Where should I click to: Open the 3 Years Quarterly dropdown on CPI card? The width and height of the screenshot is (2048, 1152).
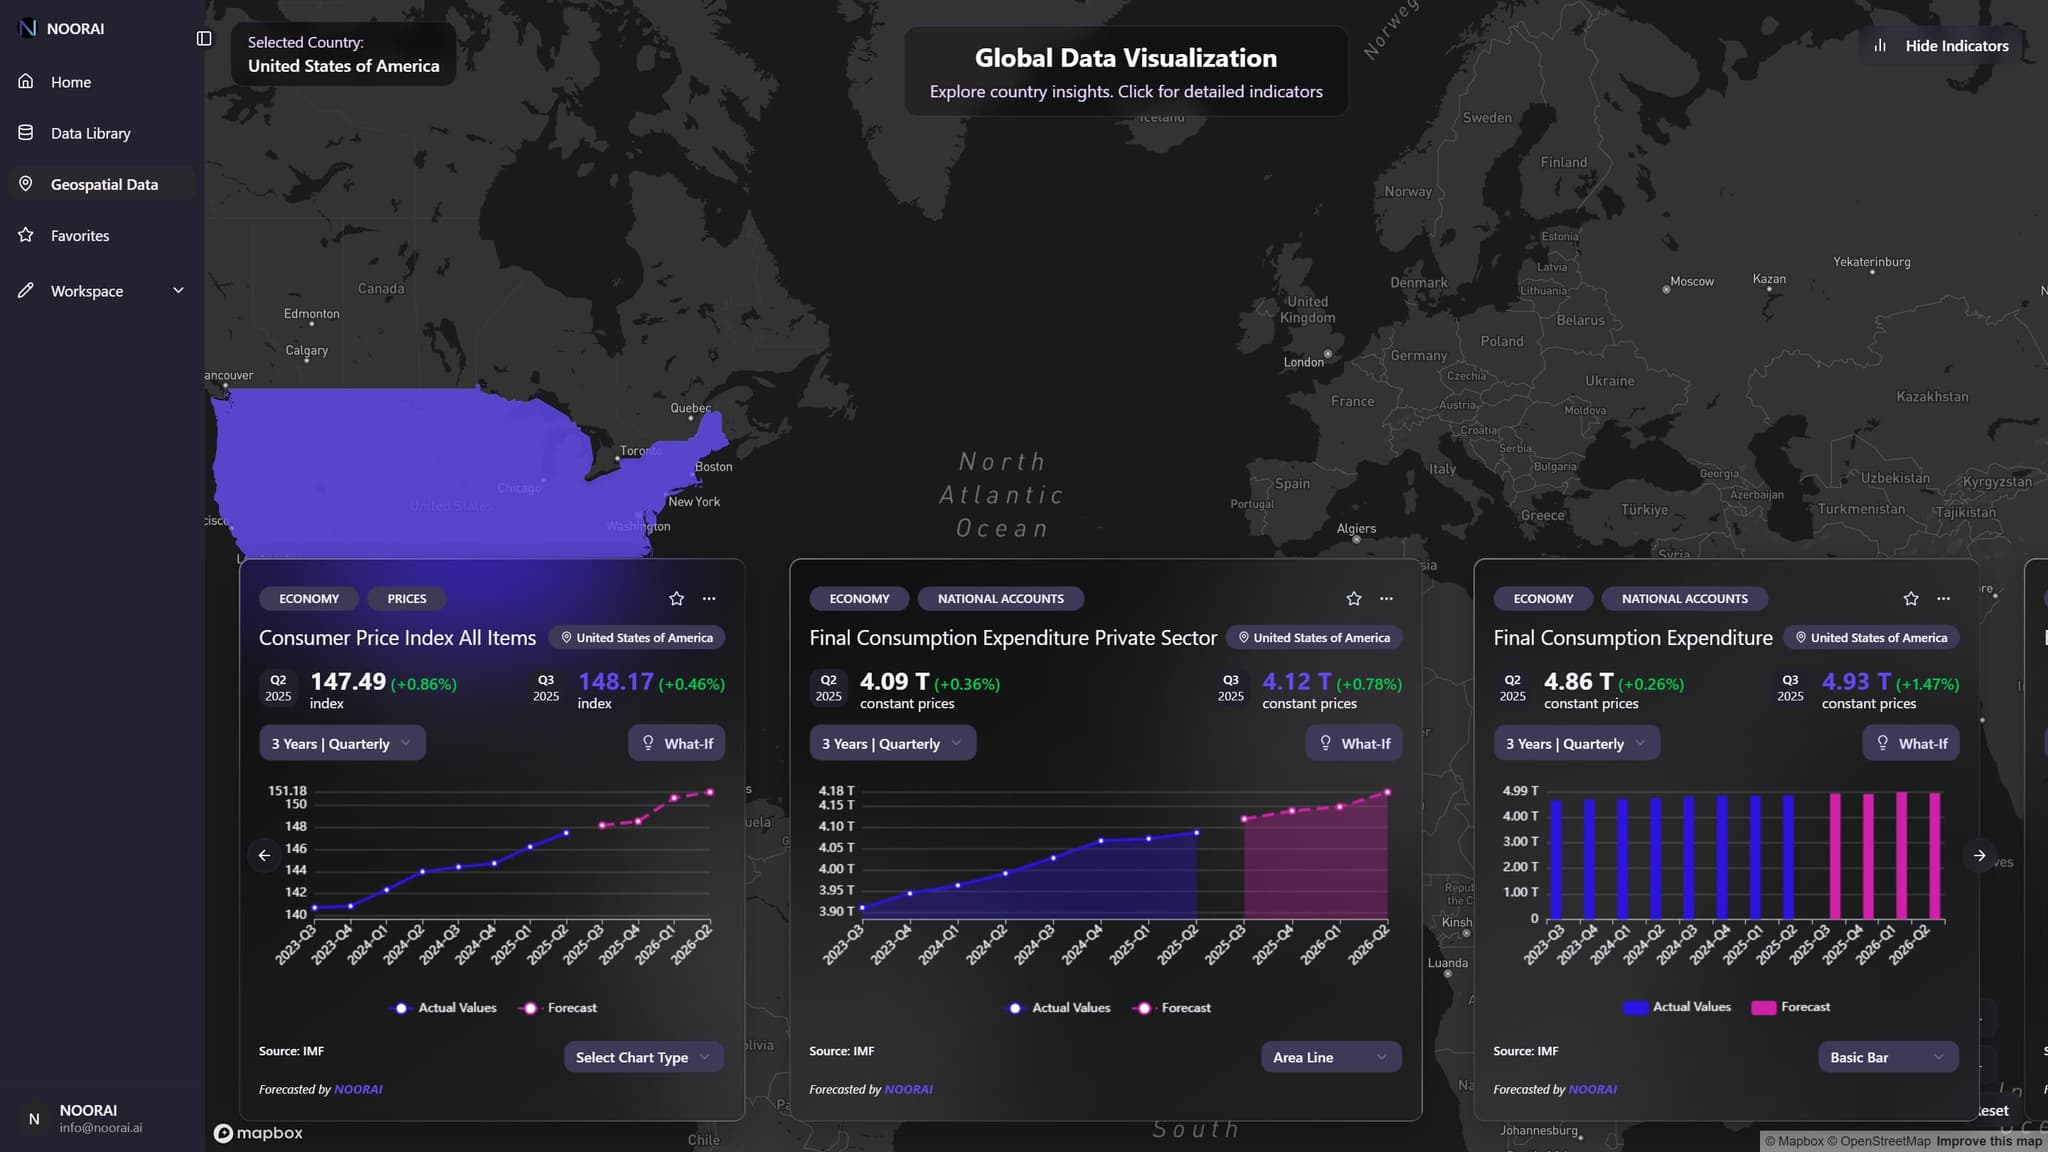pyautogui.click(x=342, y=743)
